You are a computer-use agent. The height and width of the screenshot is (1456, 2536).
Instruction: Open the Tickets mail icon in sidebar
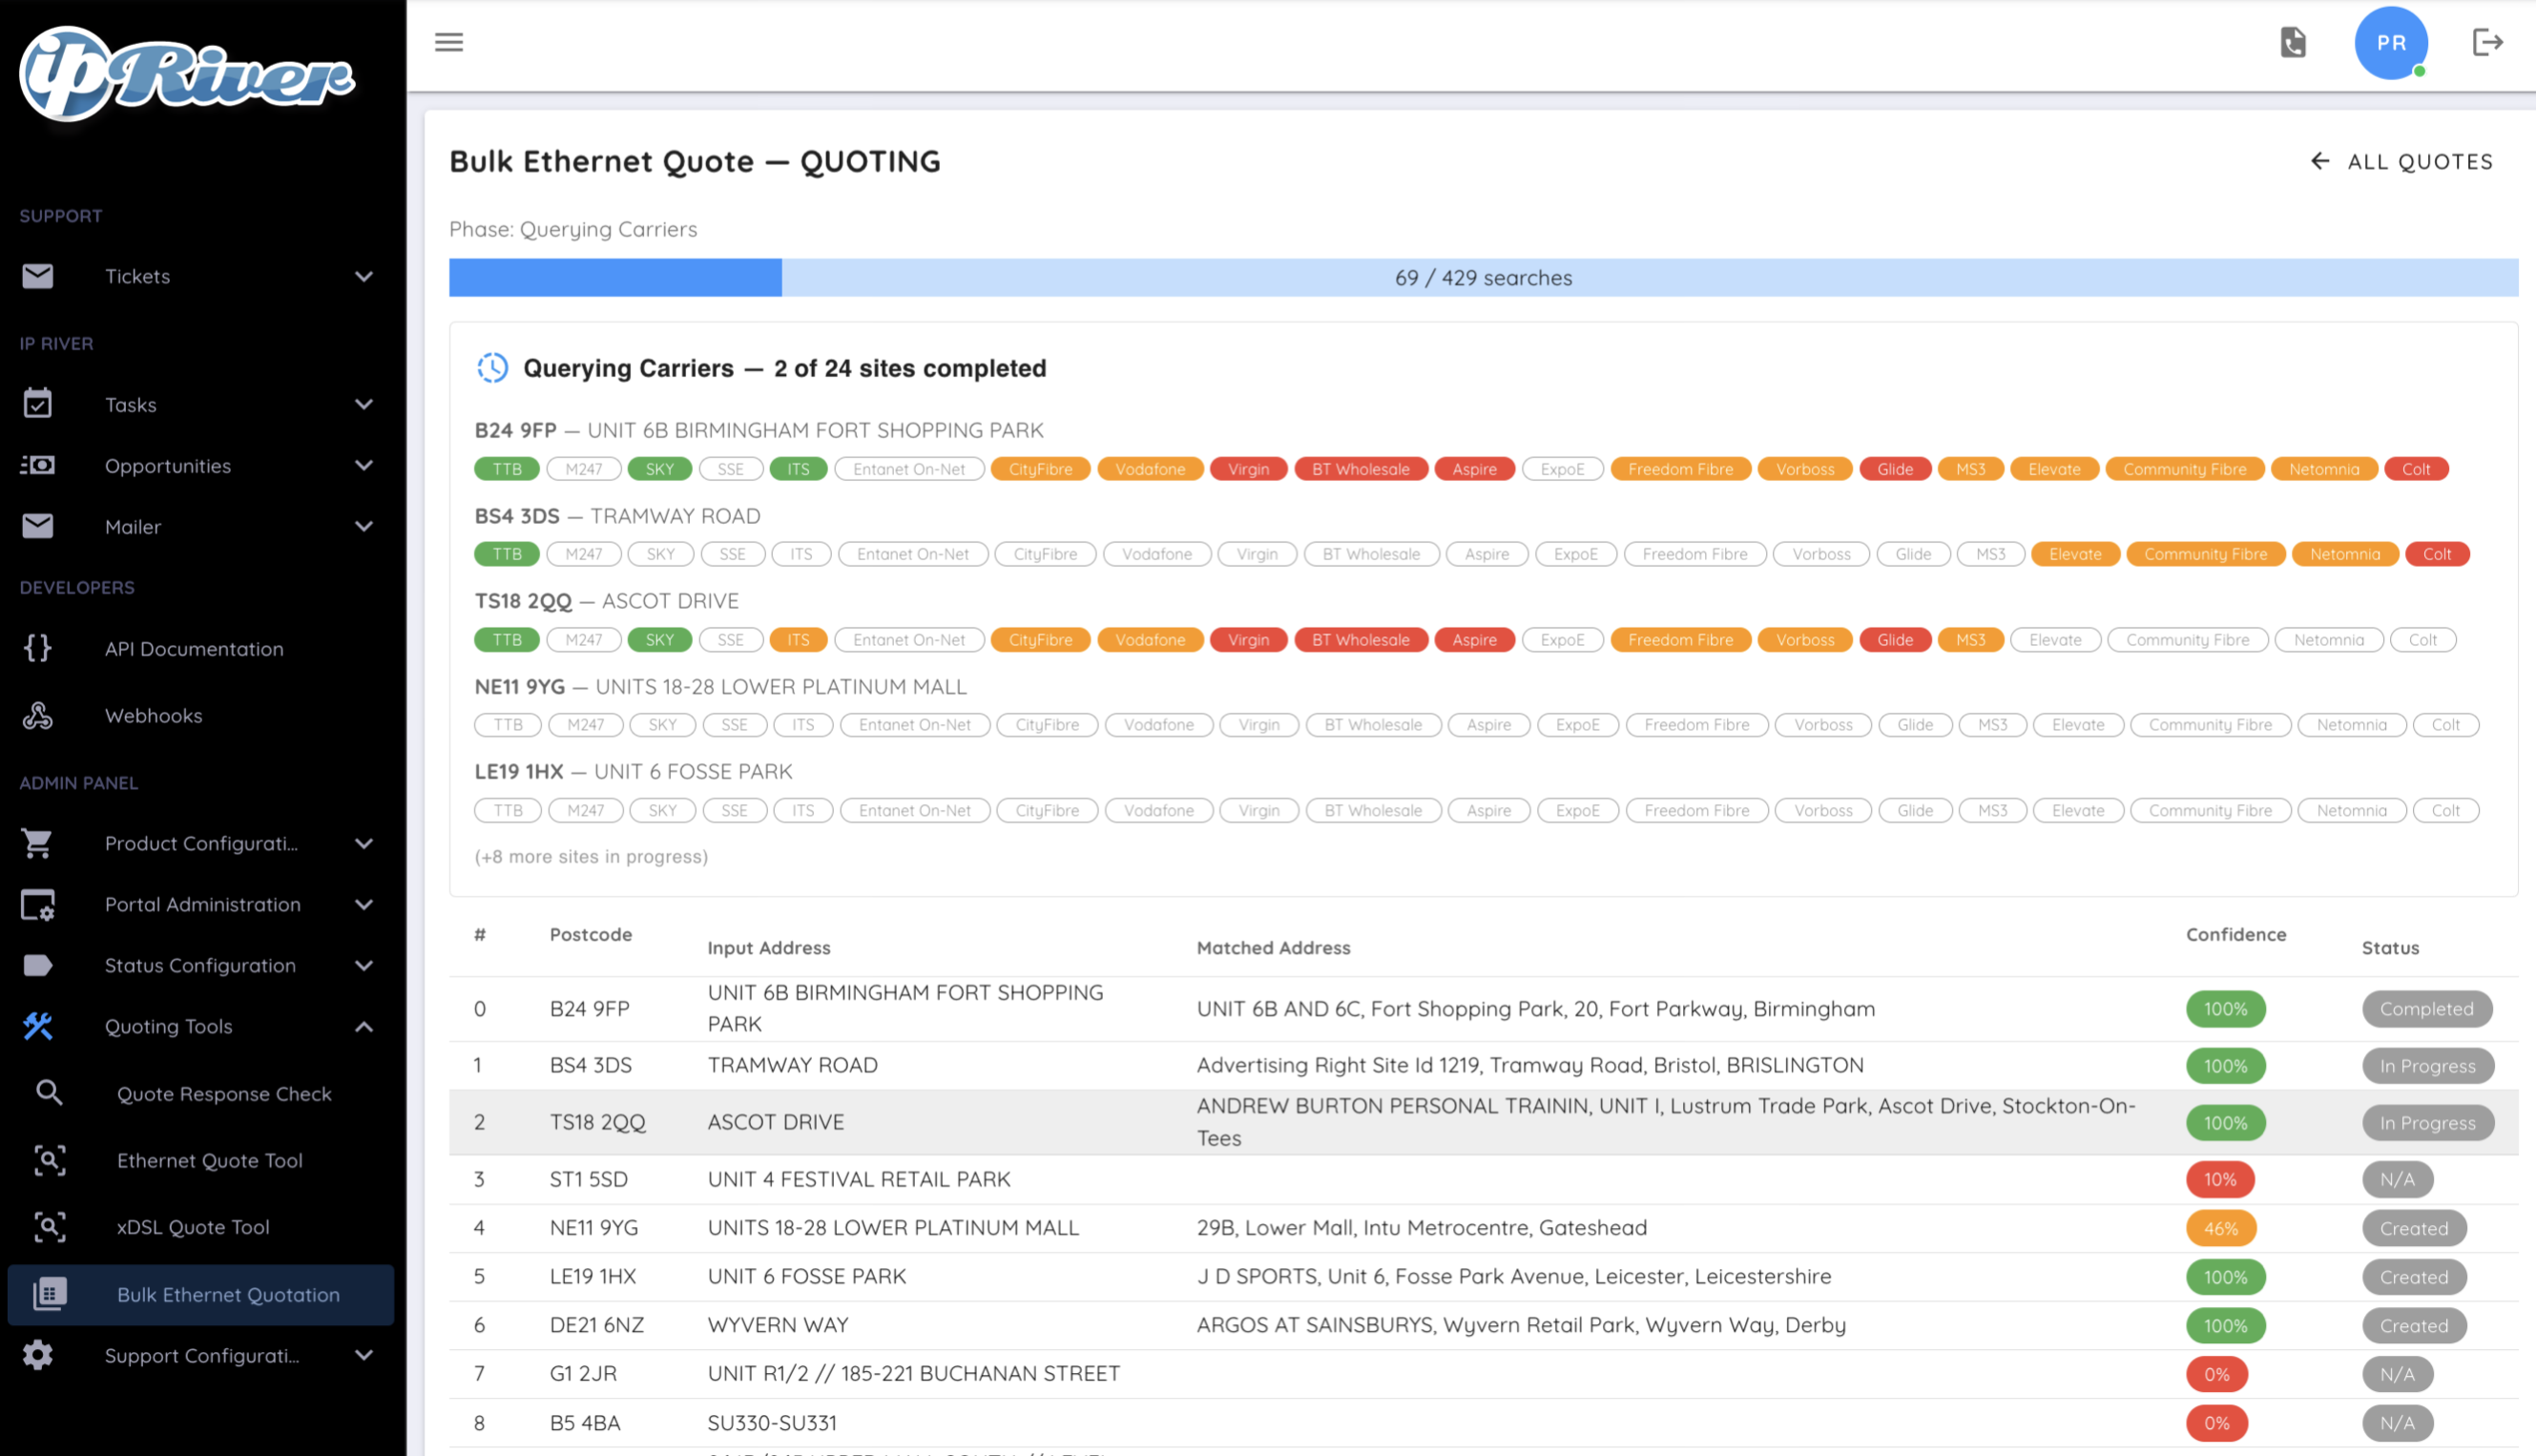pyautogui.click(x=38, y=276)
